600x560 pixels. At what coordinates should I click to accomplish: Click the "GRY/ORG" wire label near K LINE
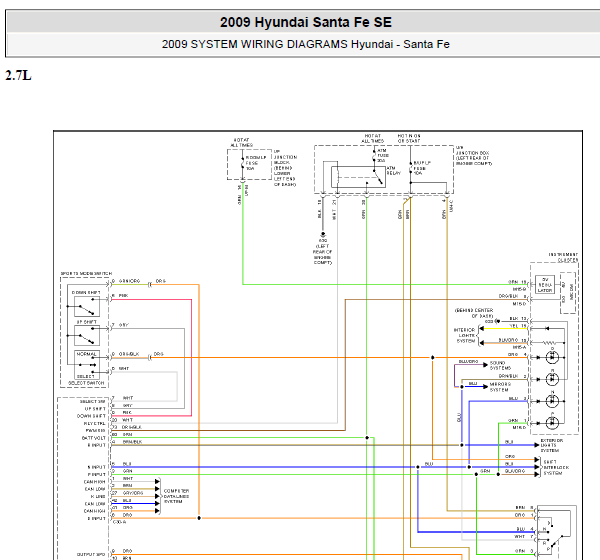click(x=133, y=493)
